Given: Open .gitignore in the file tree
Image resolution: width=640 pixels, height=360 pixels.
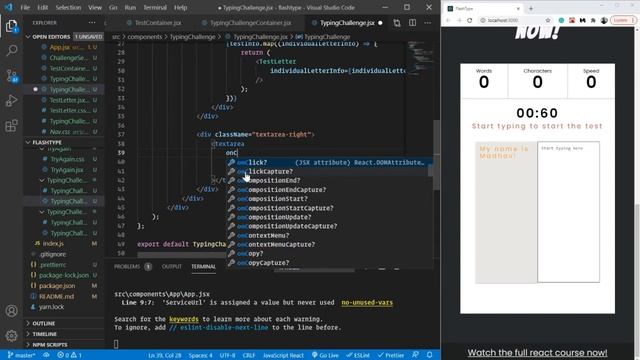Looking at the screenshot, I should [53, 254].
